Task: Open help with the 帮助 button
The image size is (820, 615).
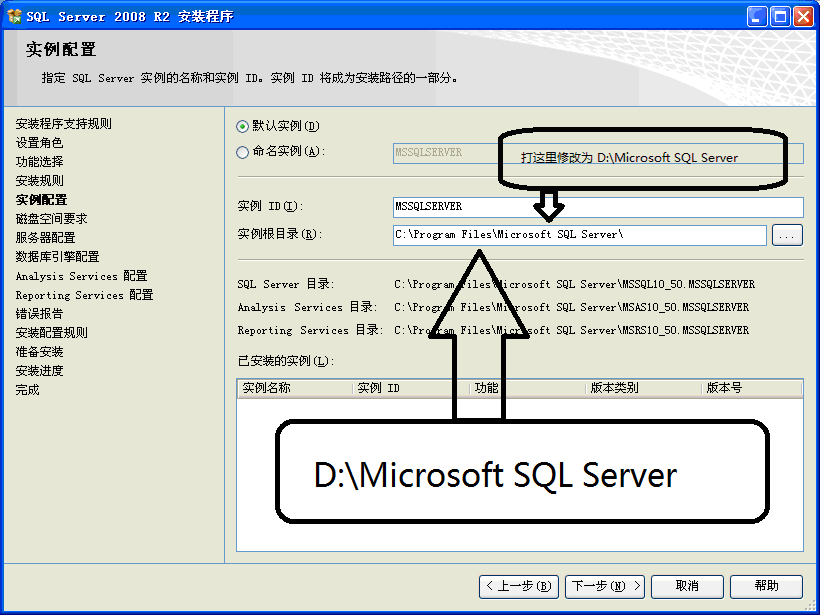Action: [766, 587]
